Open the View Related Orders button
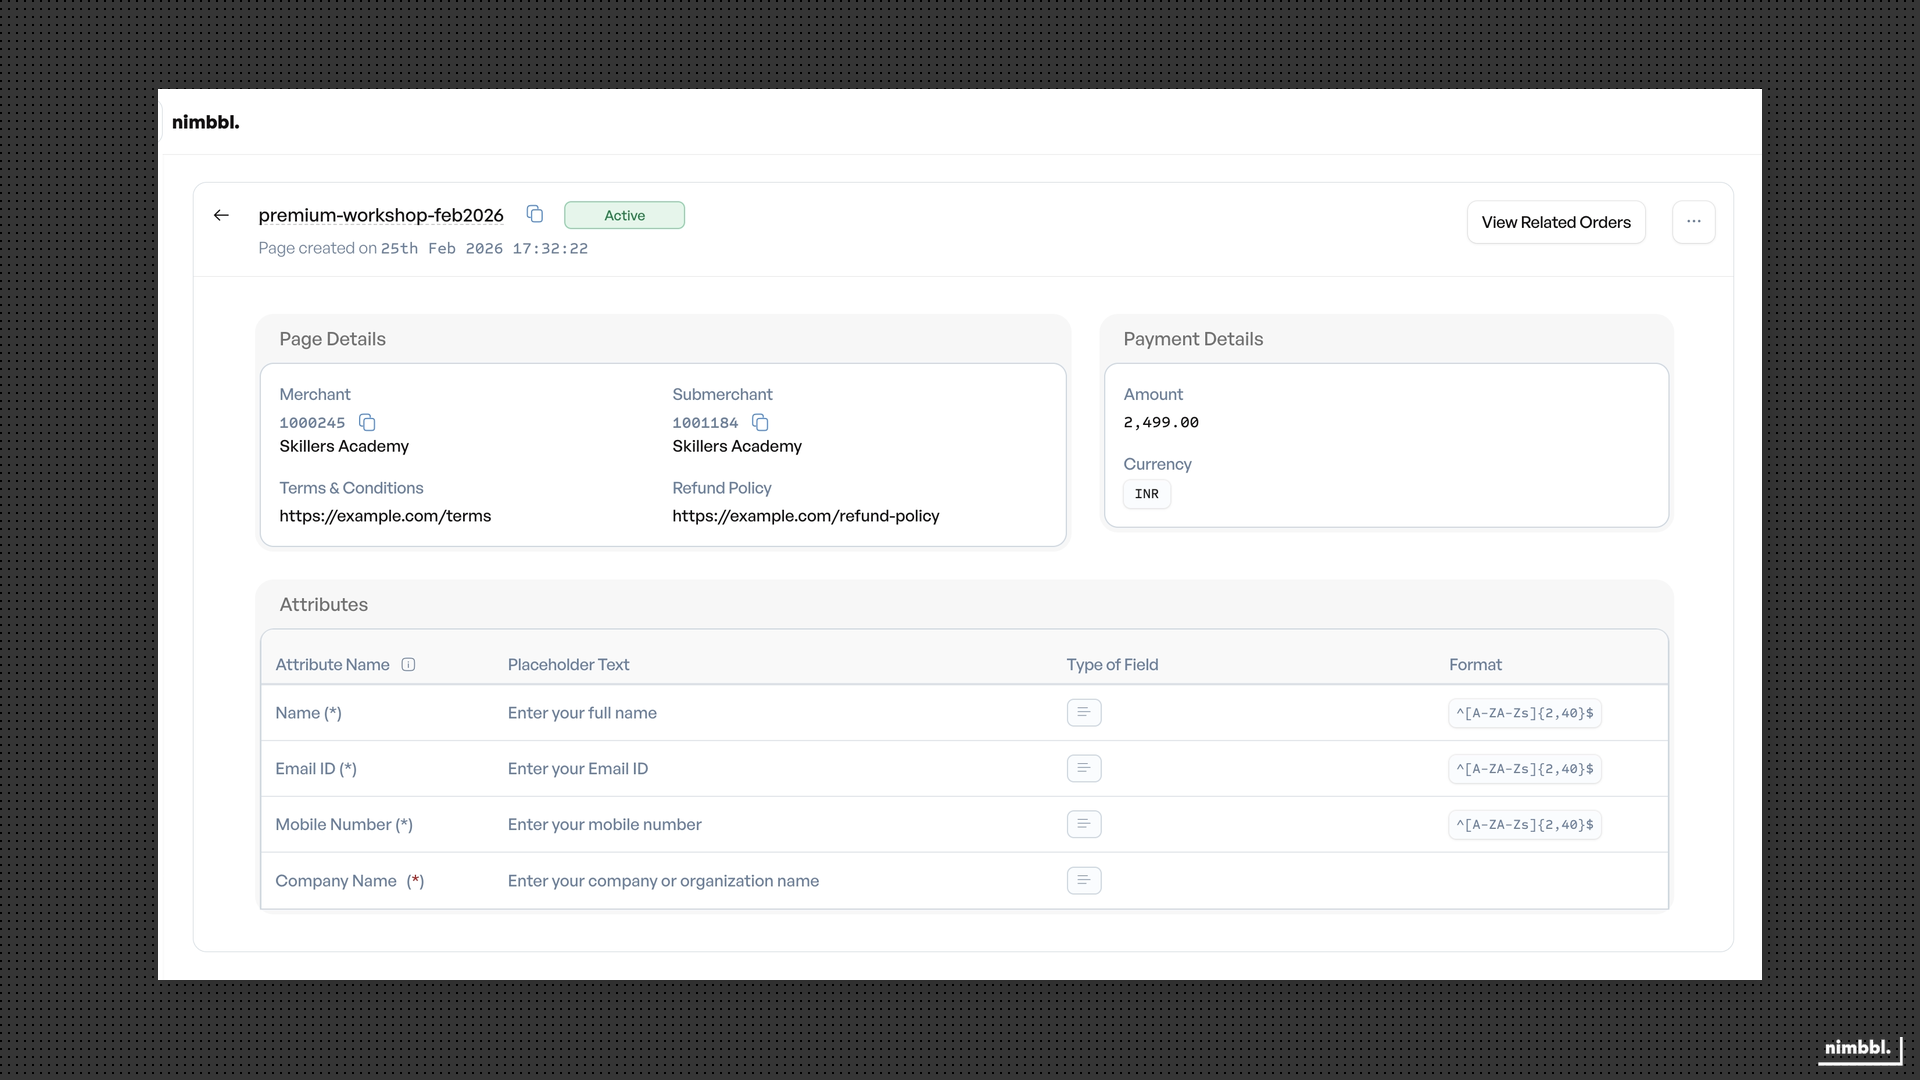 (1555, 222)
